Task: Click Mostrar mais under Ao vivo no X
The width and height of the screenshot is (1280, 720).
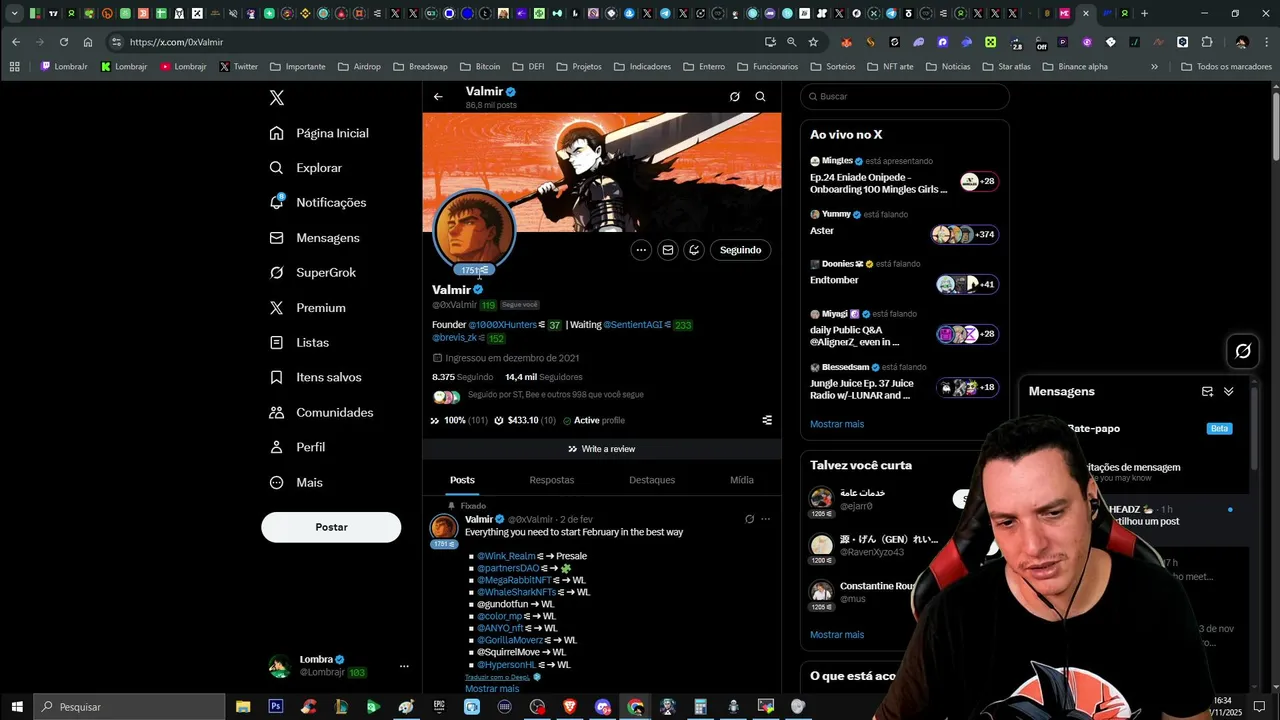Action: tap(837, 424)
